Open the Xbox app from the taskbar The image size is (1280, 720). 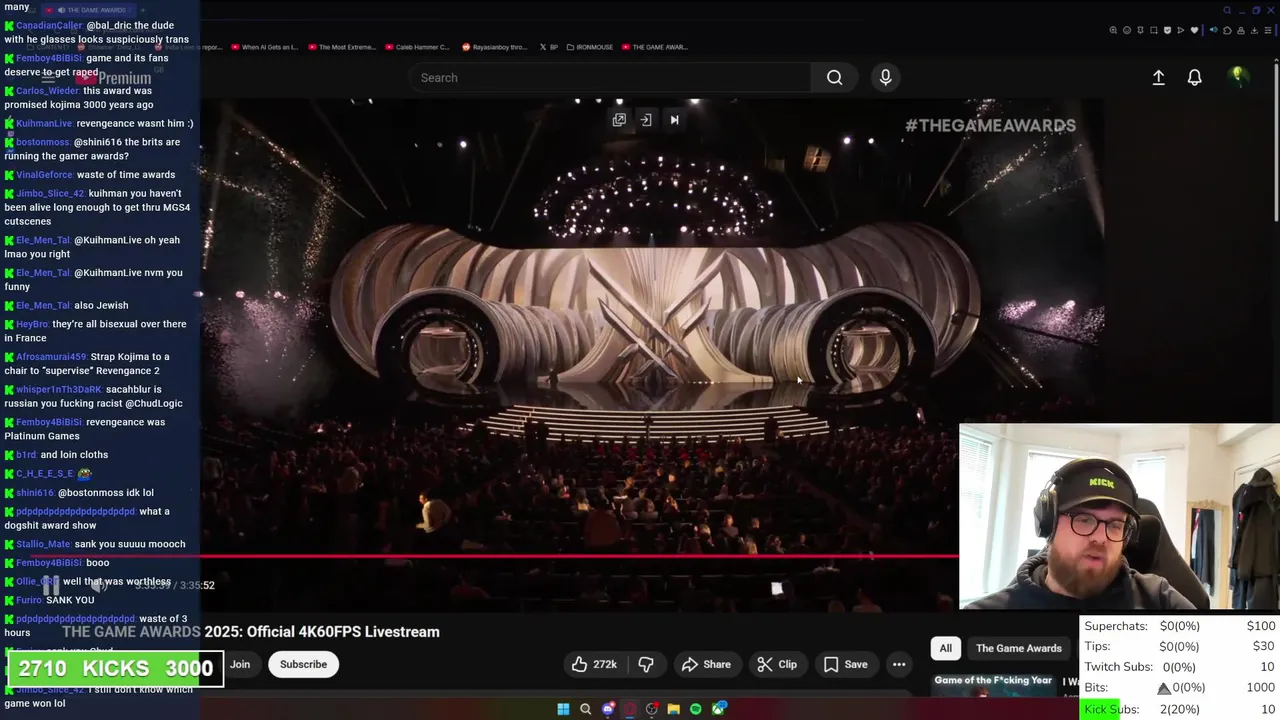click(x=719, y=709)
